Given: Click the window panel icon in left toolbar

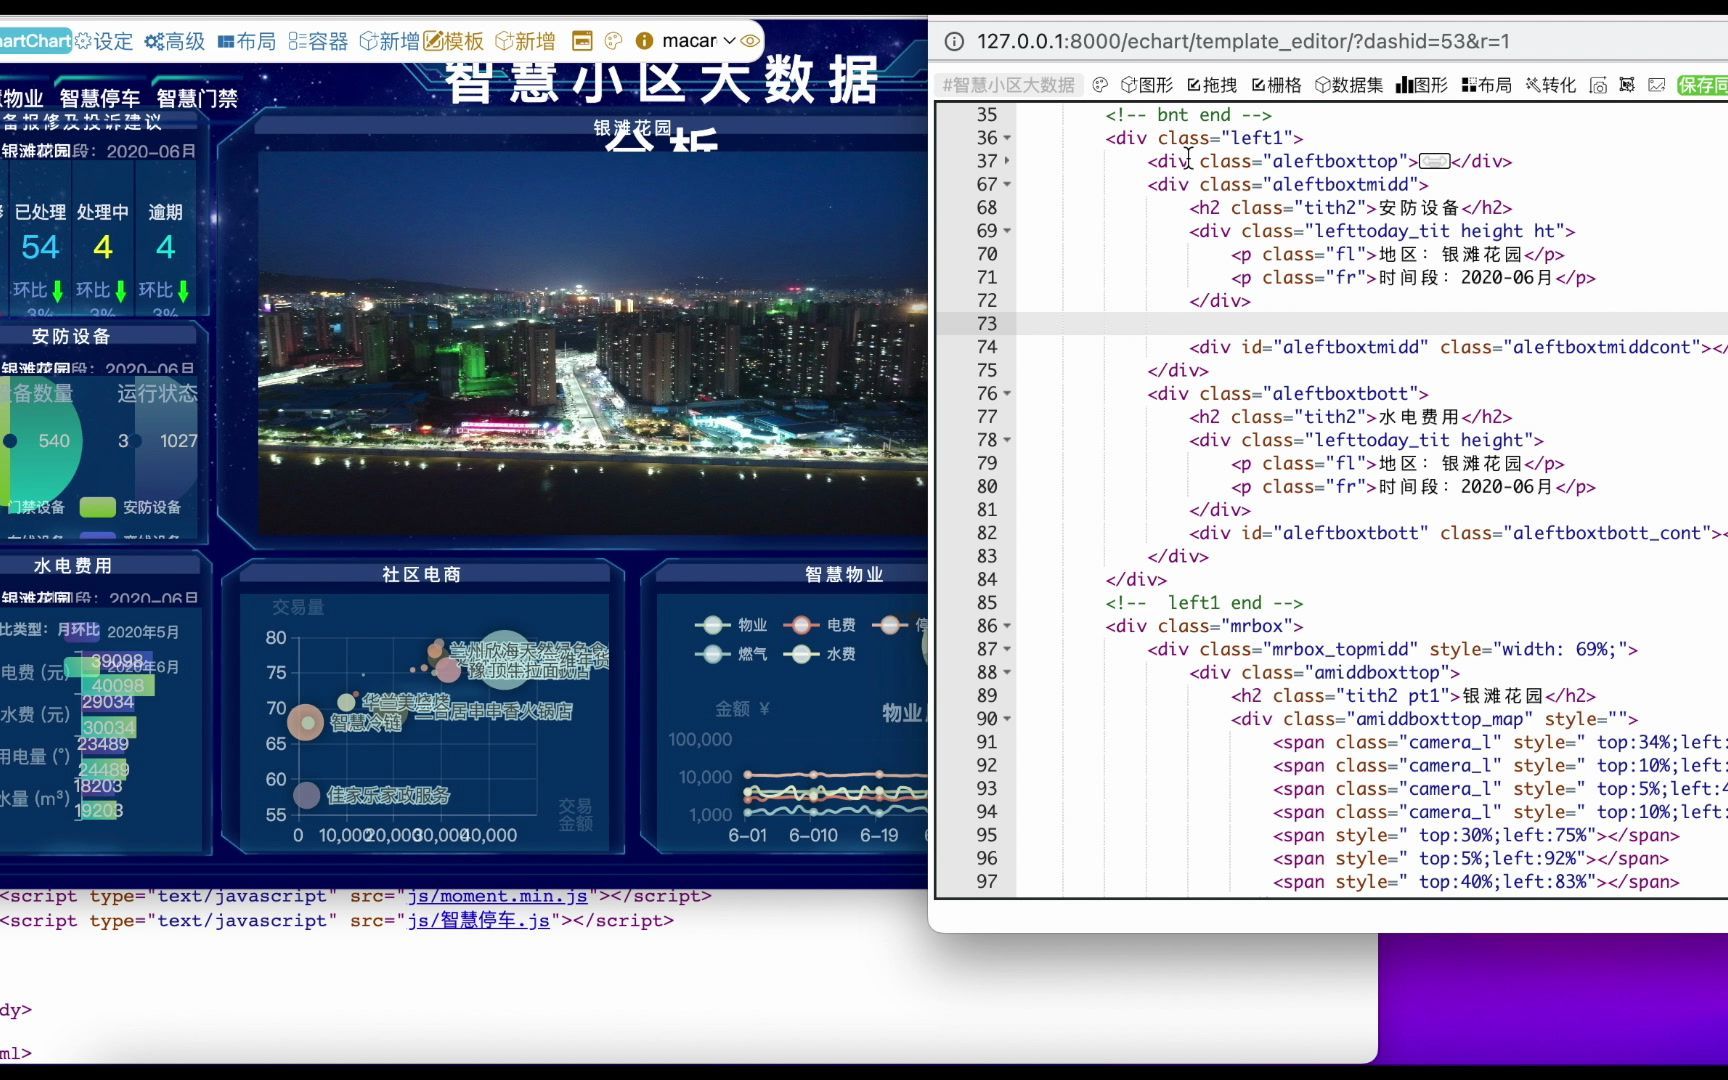Looking at the screenshot, I should (582, 41).
